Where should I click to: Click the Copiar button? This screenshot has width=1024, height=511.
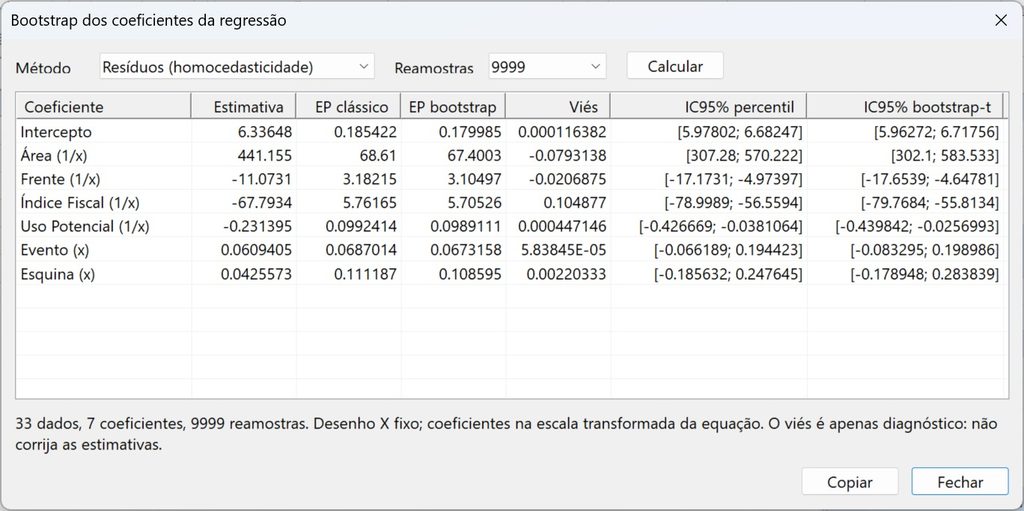tap(850, 482)
